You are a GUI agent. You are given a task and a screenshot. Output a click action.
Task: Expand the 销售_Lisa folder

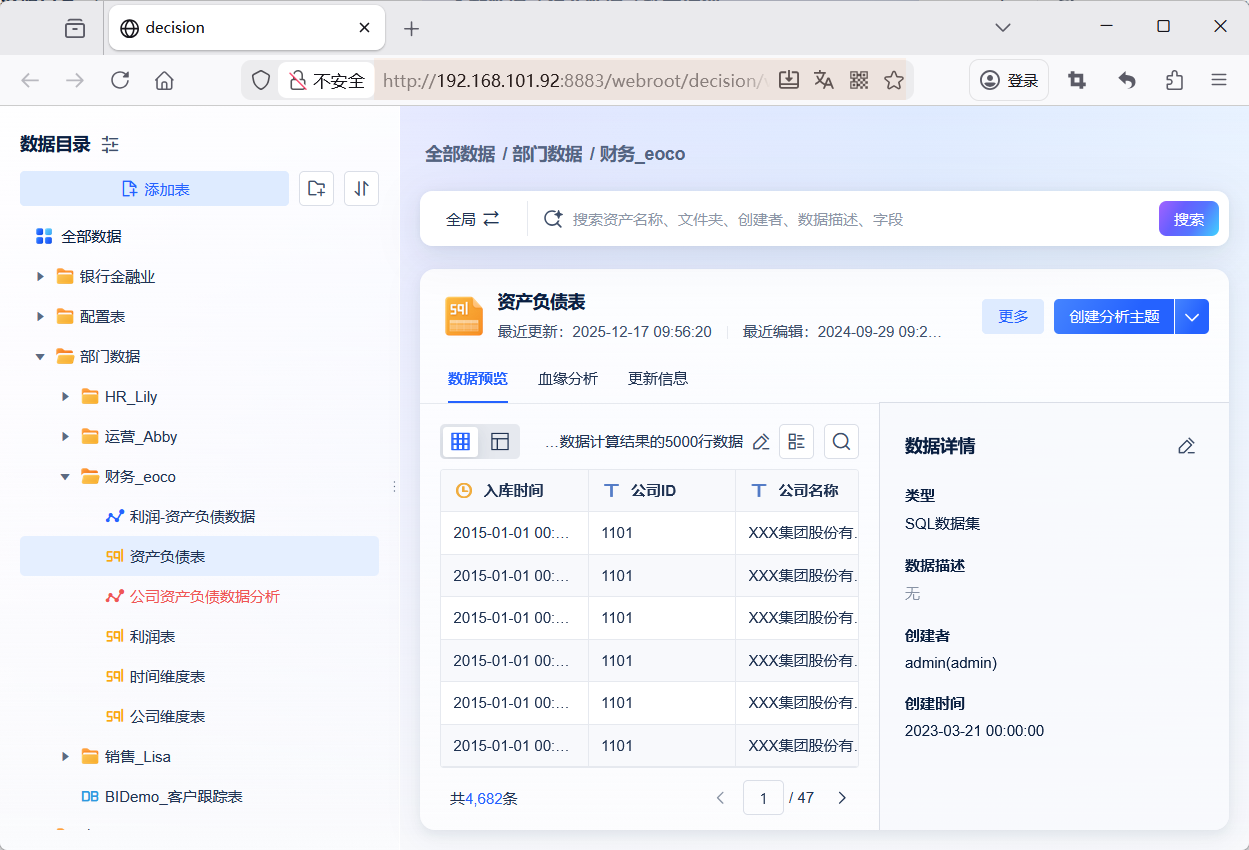point(66,756)
